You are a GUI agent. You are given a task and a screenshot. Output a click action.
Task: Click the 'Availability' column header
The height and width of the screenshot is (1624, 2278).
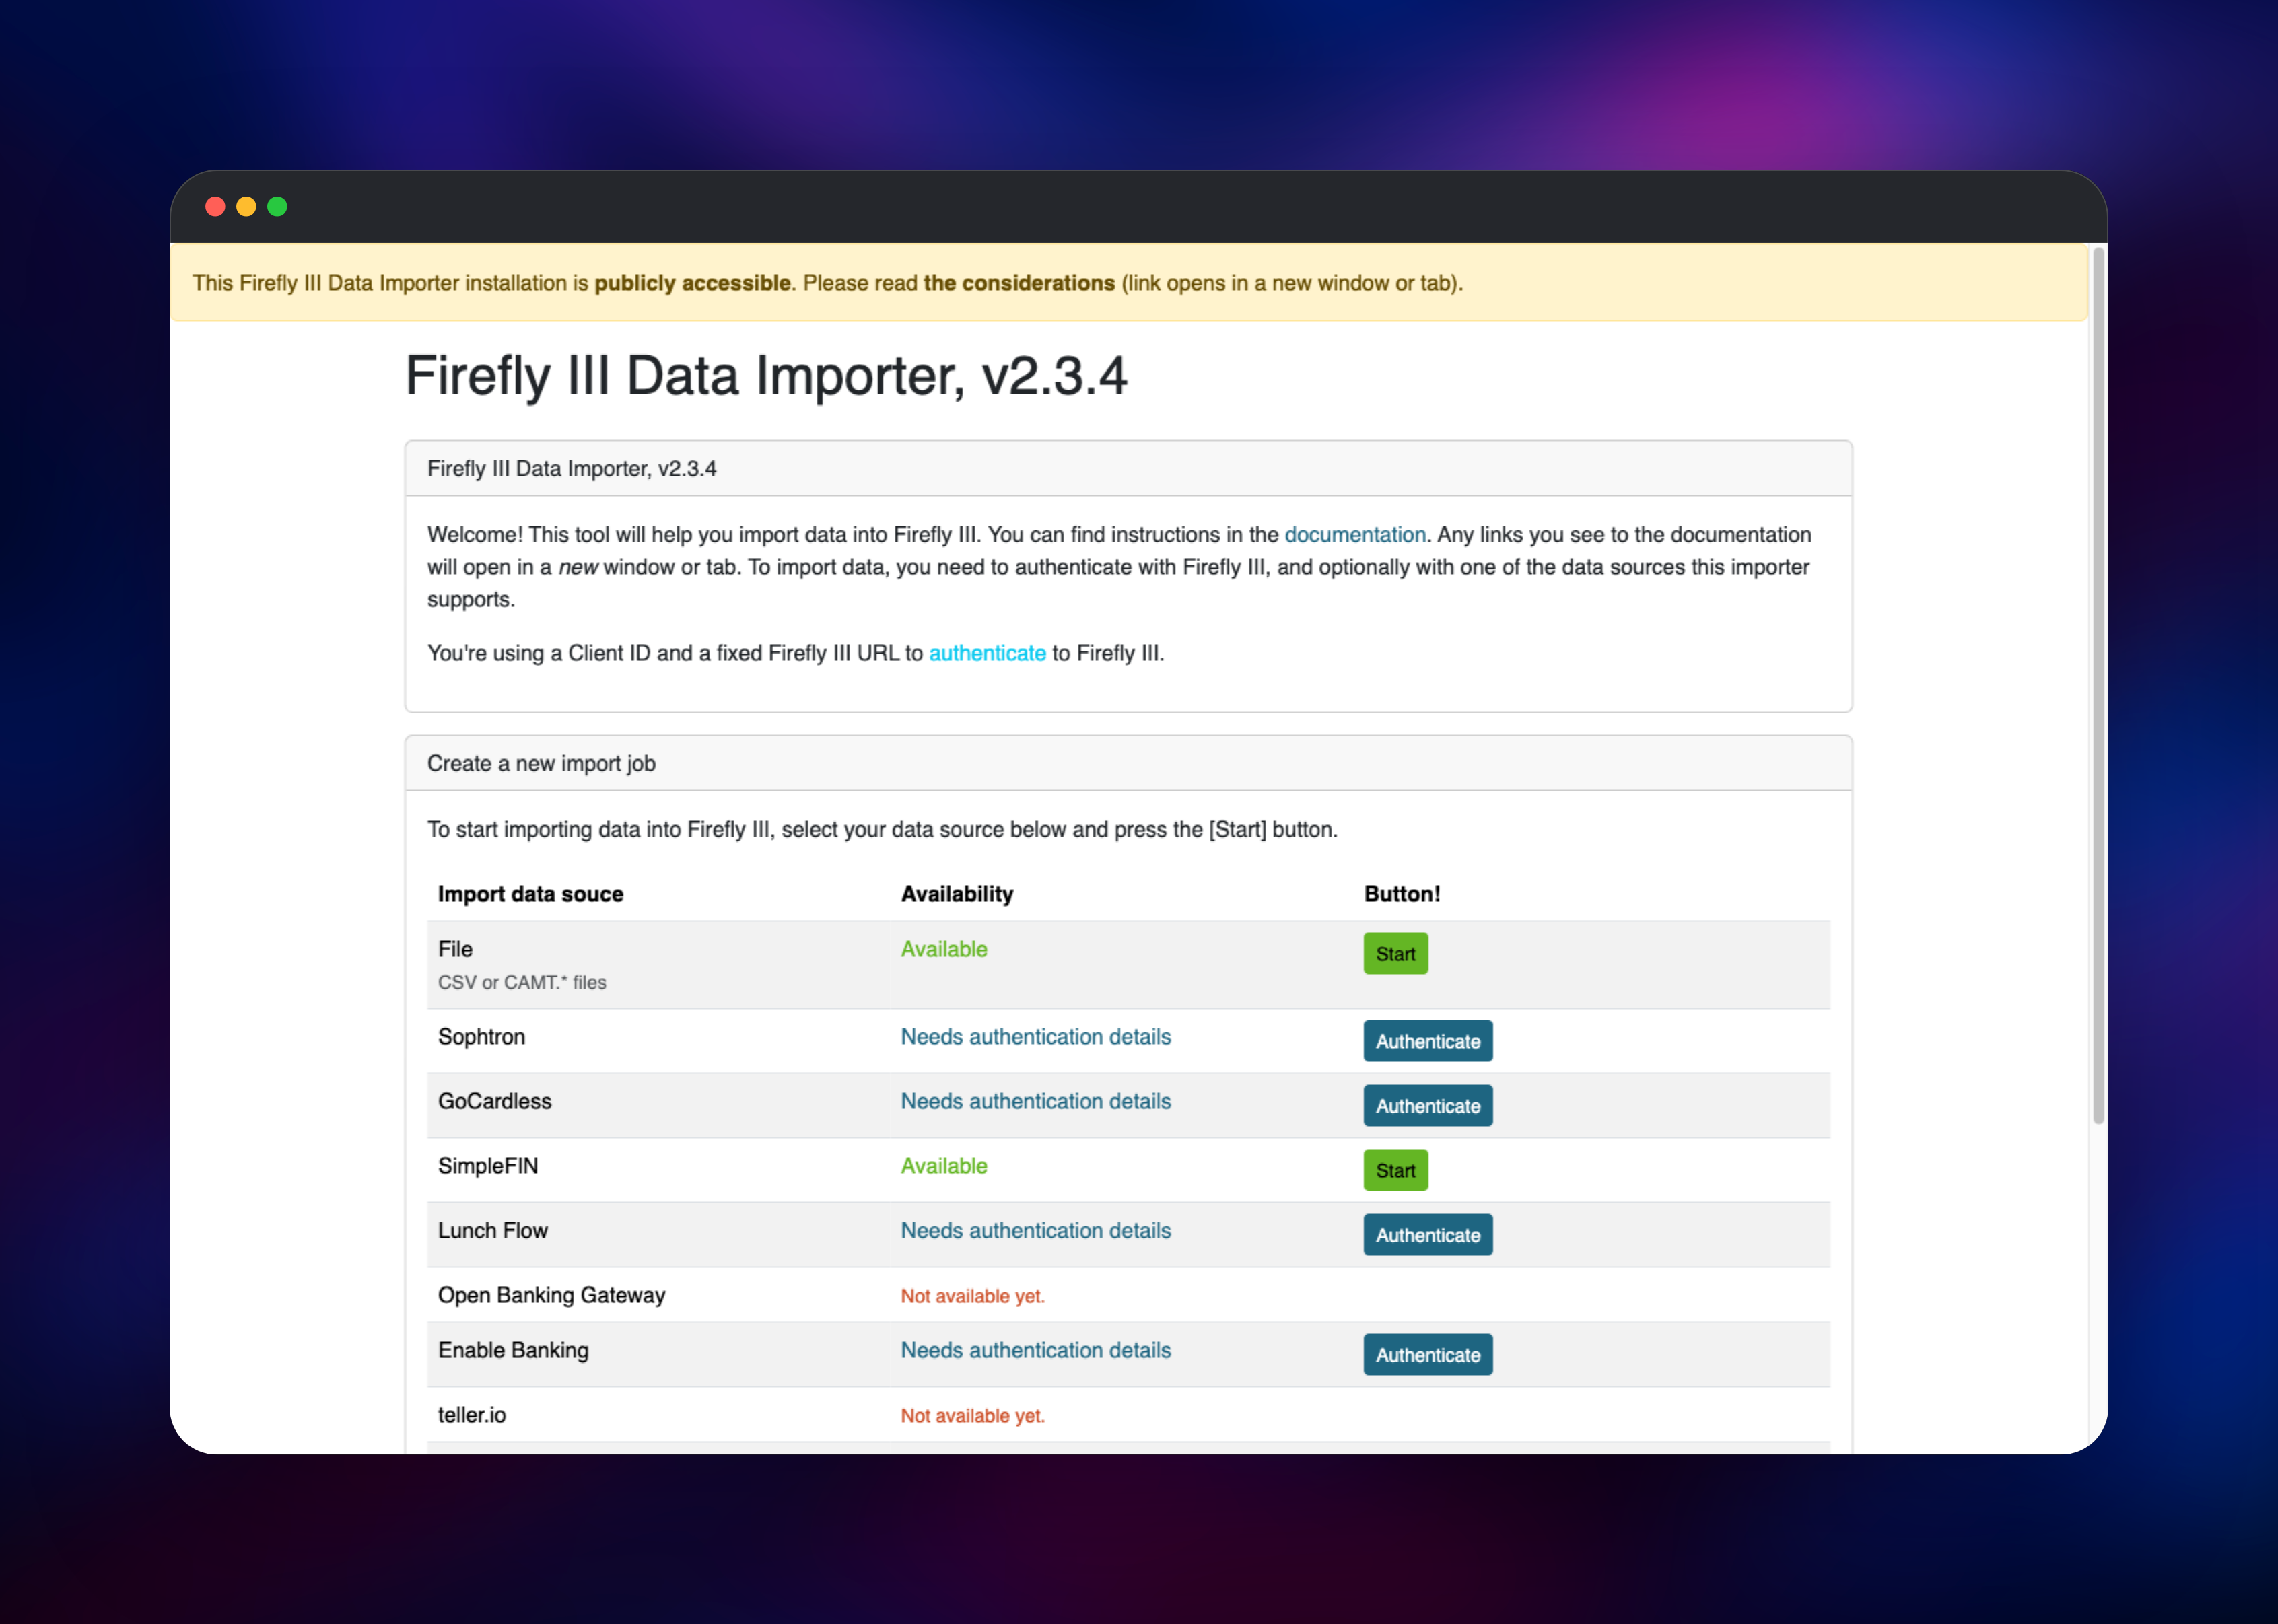[x=957, y=894]
